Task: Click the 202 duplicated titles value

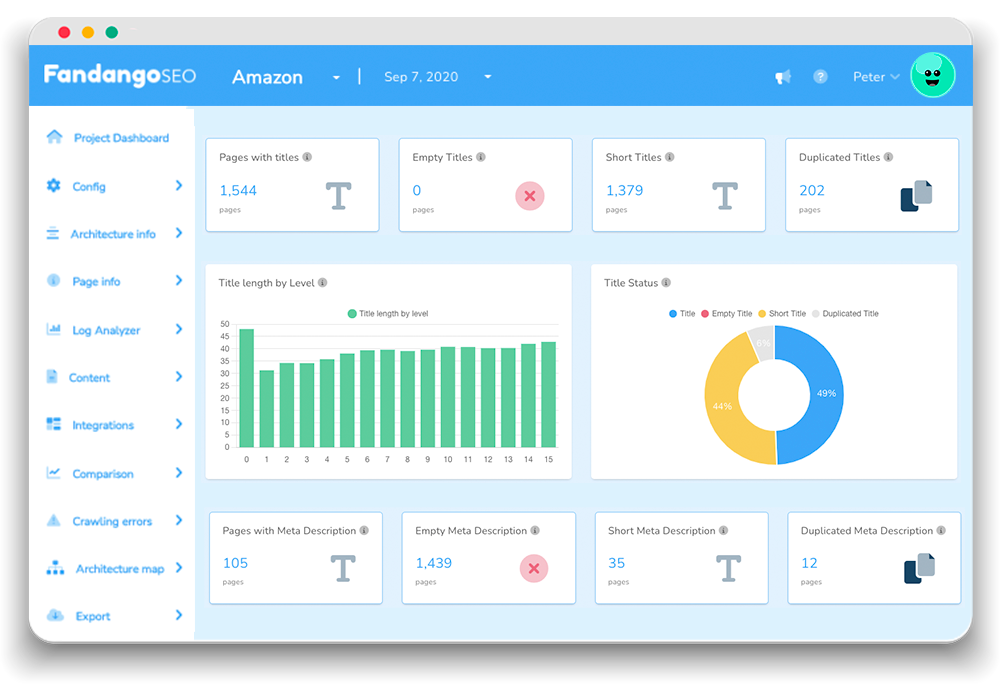Action: pos(812,190)
